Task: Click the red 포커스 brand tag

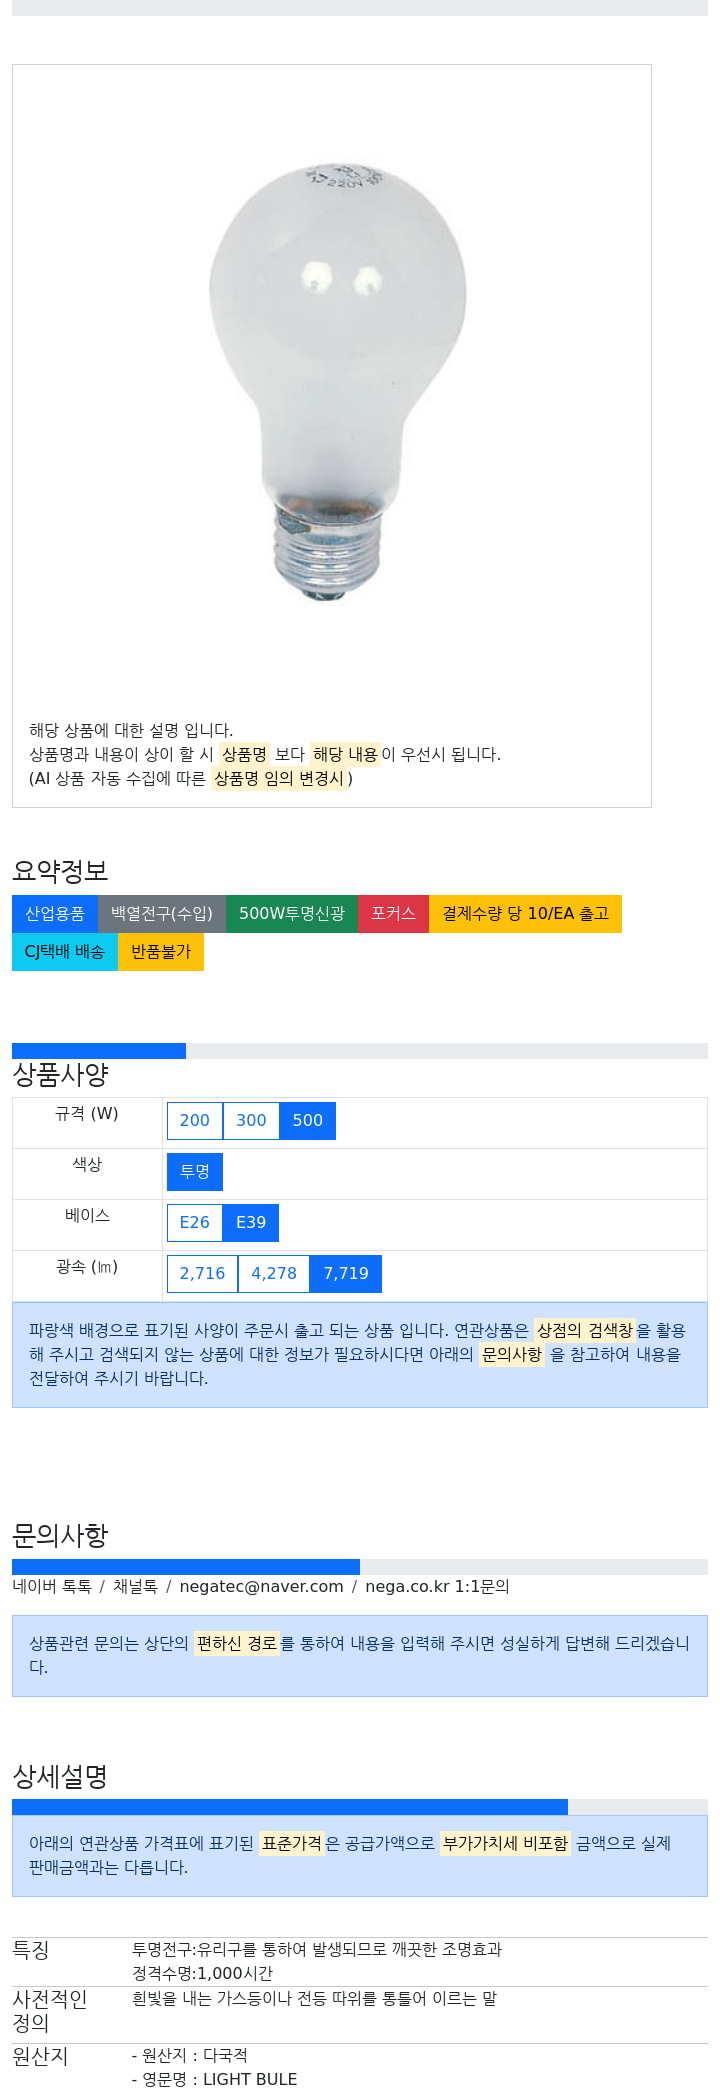Action: (x=393, y=914)
